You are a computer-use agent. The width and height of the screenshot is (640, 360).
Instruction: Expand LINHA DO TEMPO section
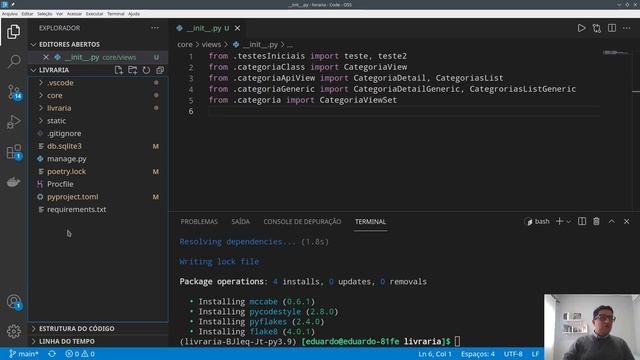98,341
